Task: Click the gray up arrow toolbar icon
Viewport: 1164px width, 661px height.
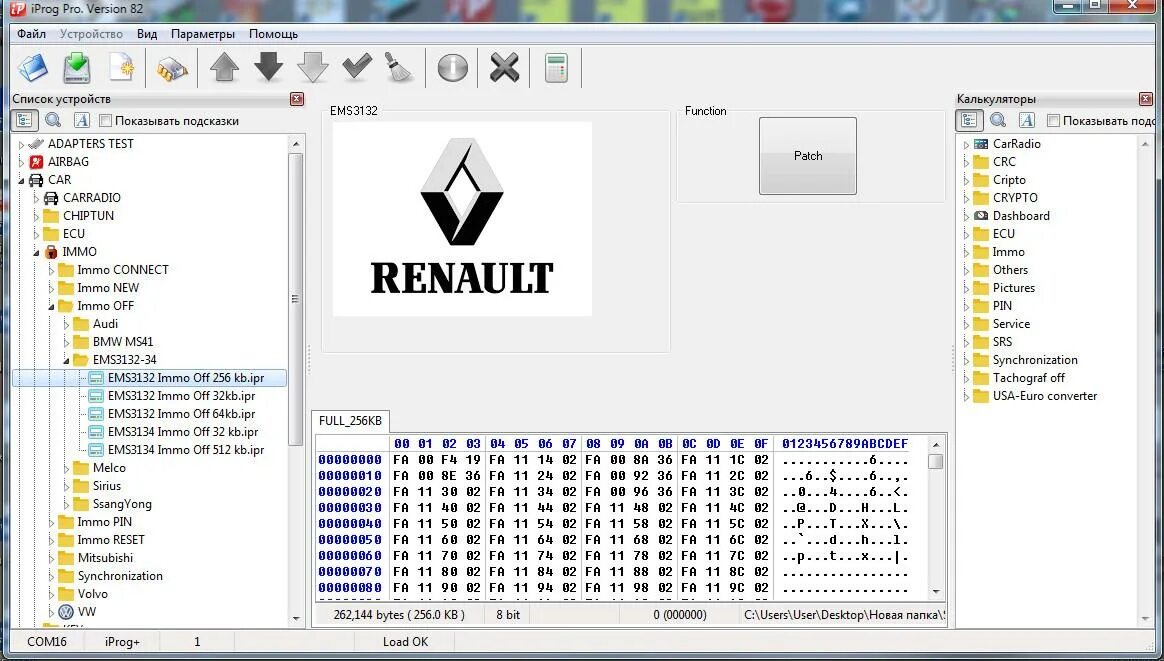Action: 224,67
